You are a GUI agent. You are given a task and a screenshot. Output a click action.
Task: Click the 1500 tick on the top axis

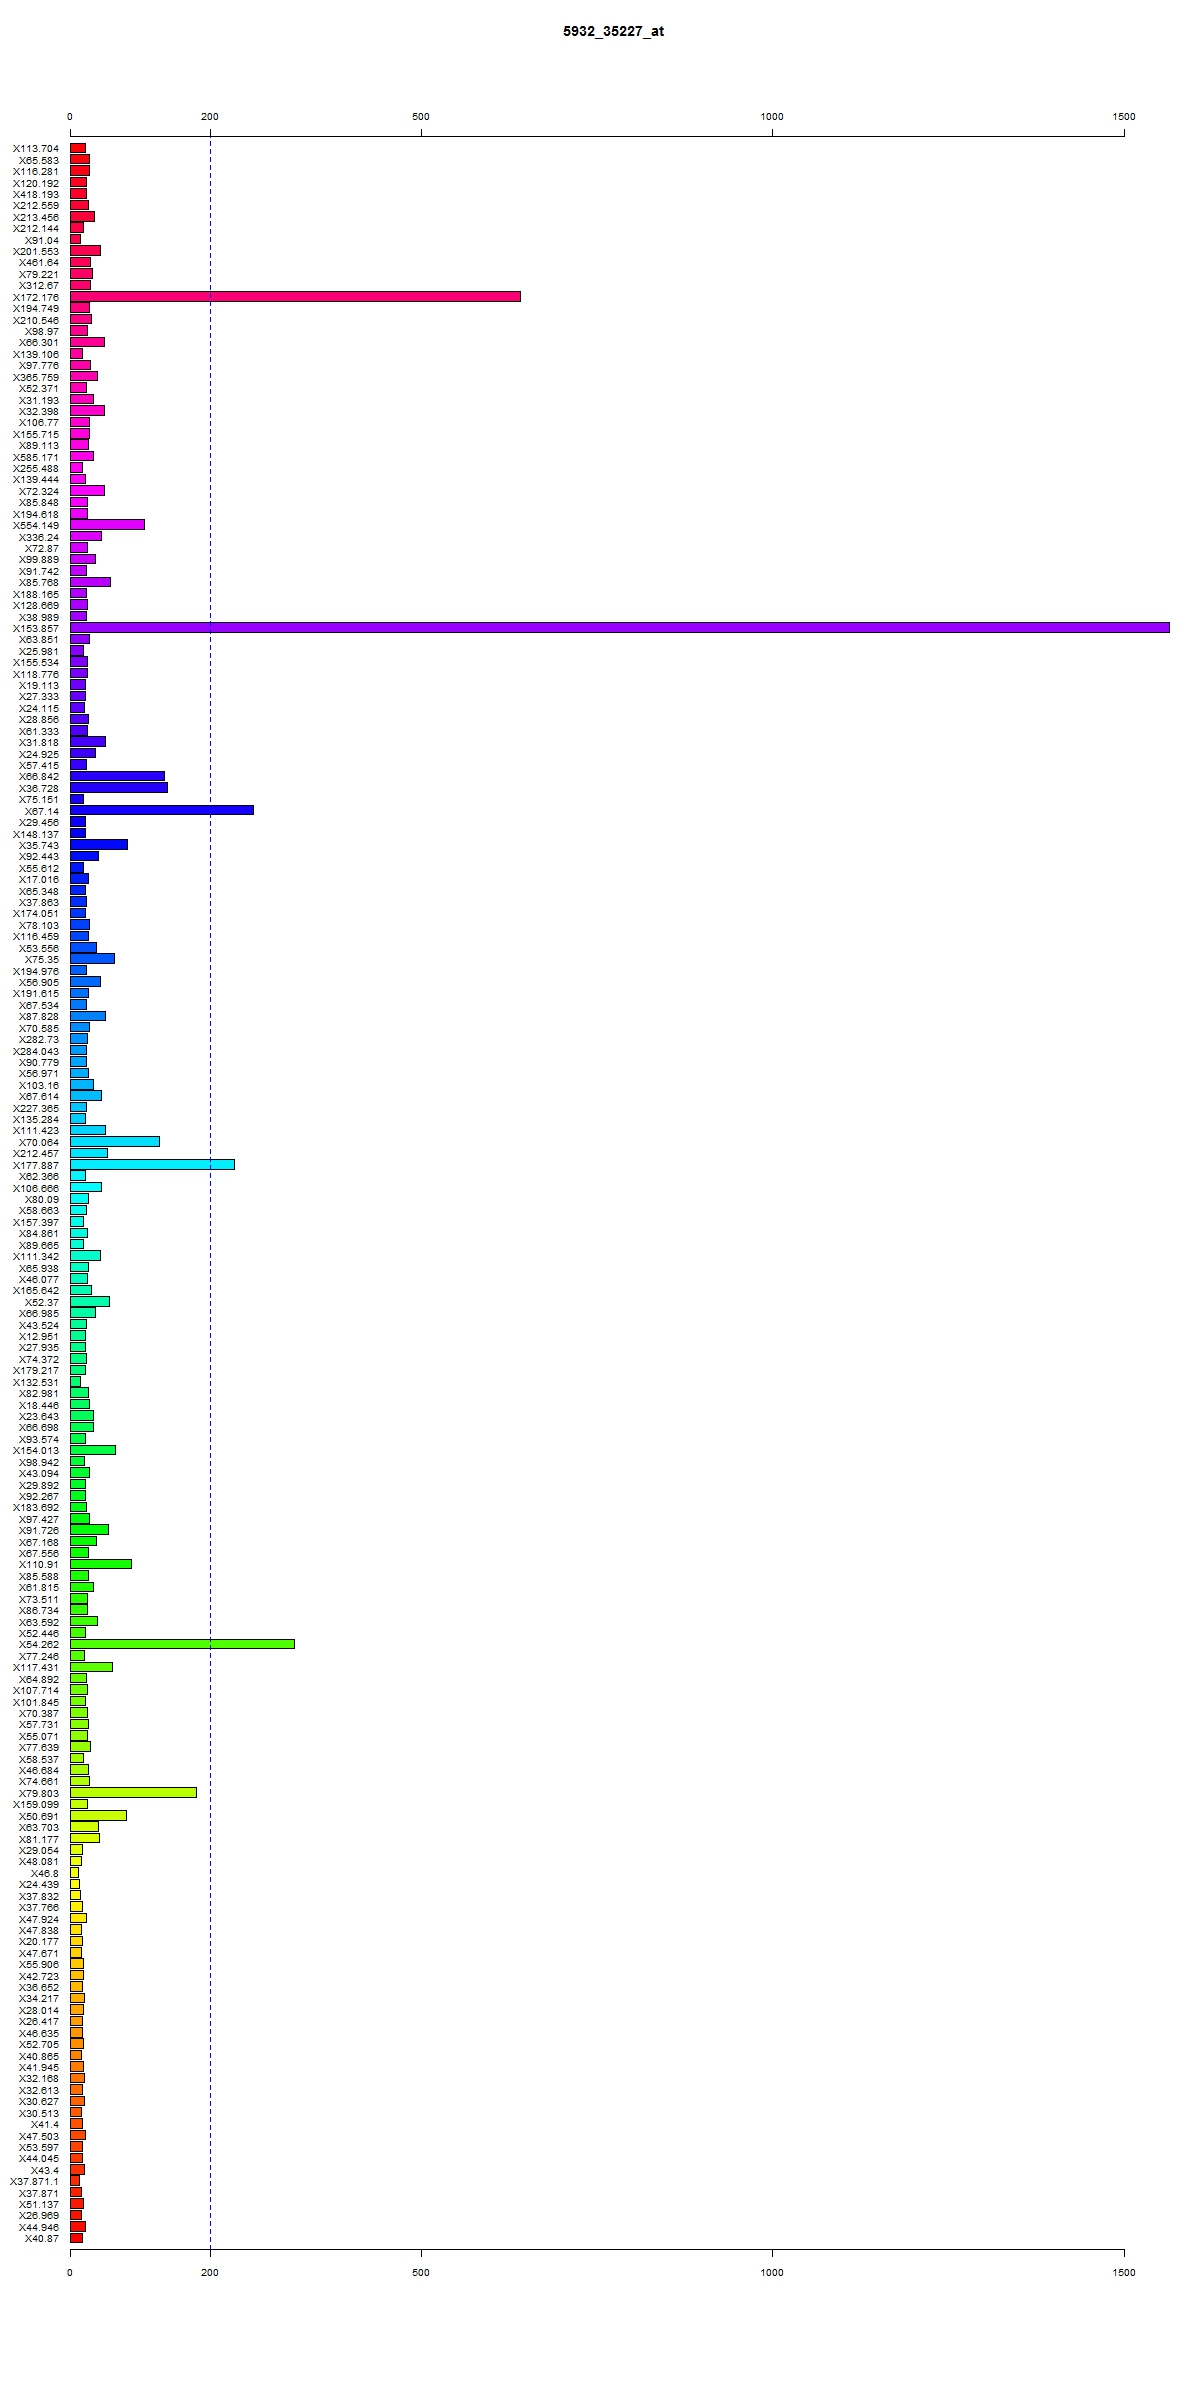click(1124, 117)
